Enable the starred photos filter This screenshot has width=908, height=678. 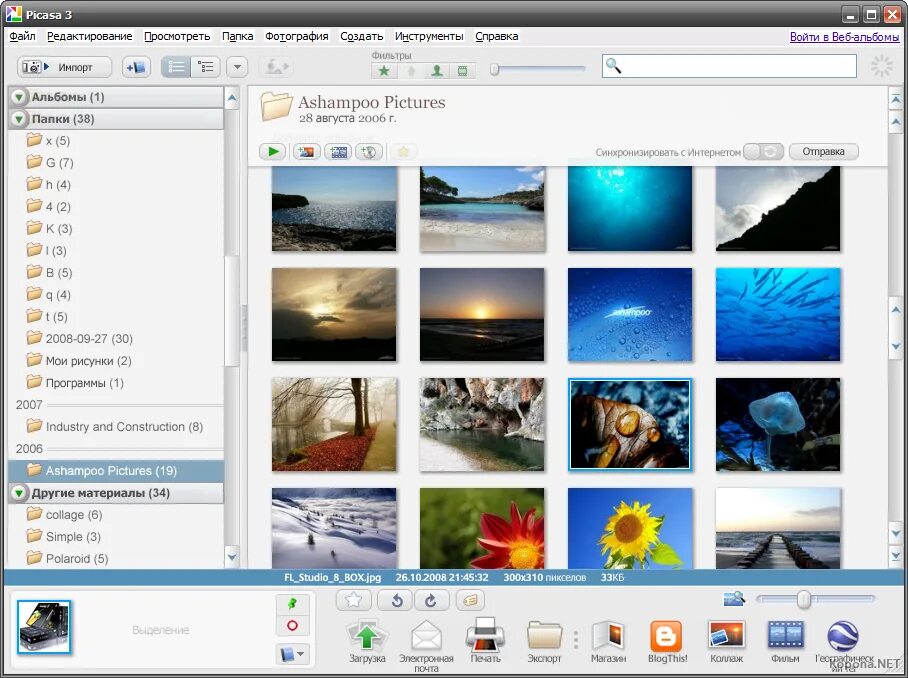pyautogui.click(x=383, y=71)
